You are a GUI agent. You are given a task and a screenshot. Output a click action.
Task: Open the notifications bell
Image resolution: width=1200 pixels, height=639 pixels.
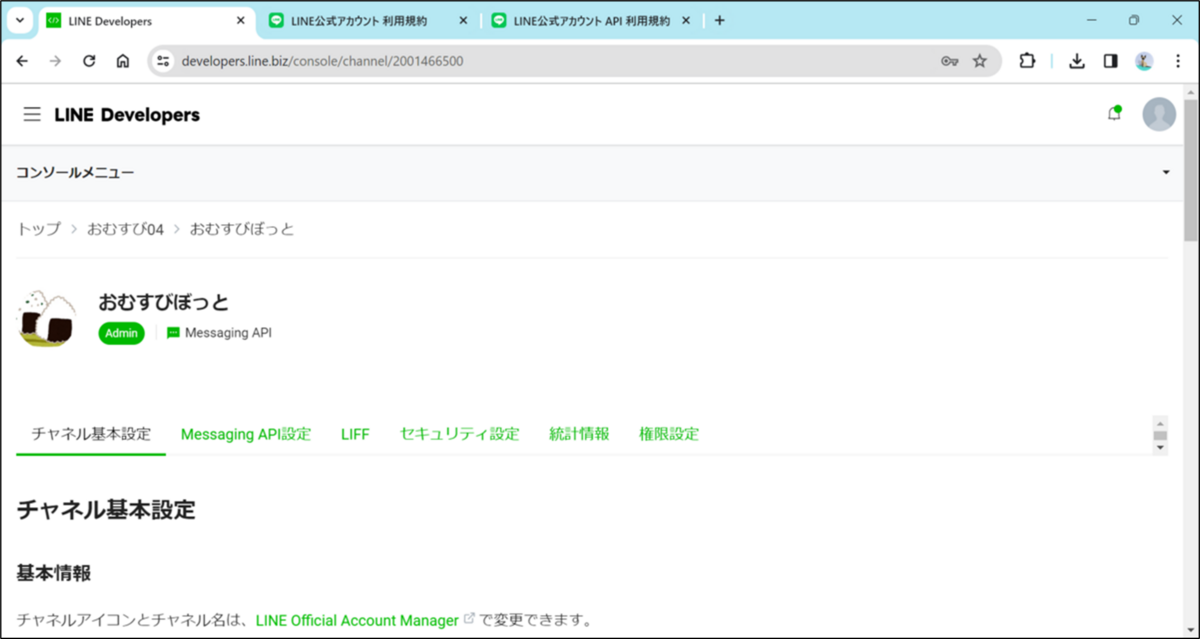(x=1114, y=114)
